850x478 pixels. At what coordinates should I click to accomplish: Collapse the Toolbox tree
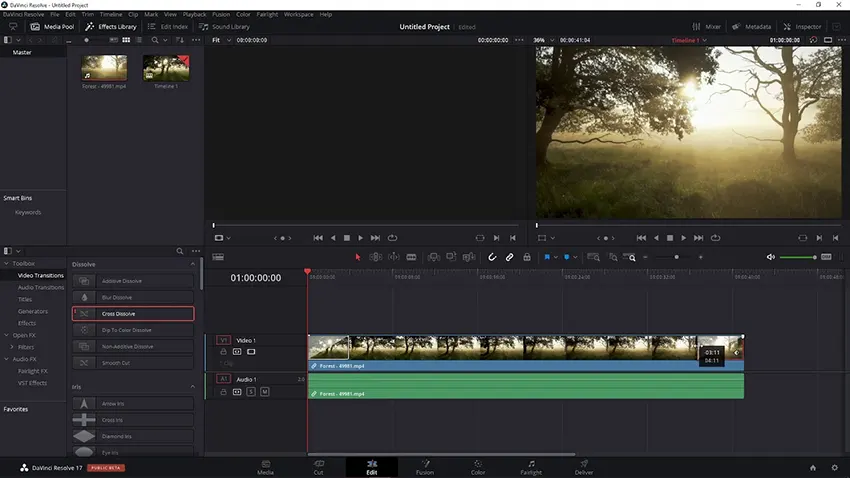7,263
